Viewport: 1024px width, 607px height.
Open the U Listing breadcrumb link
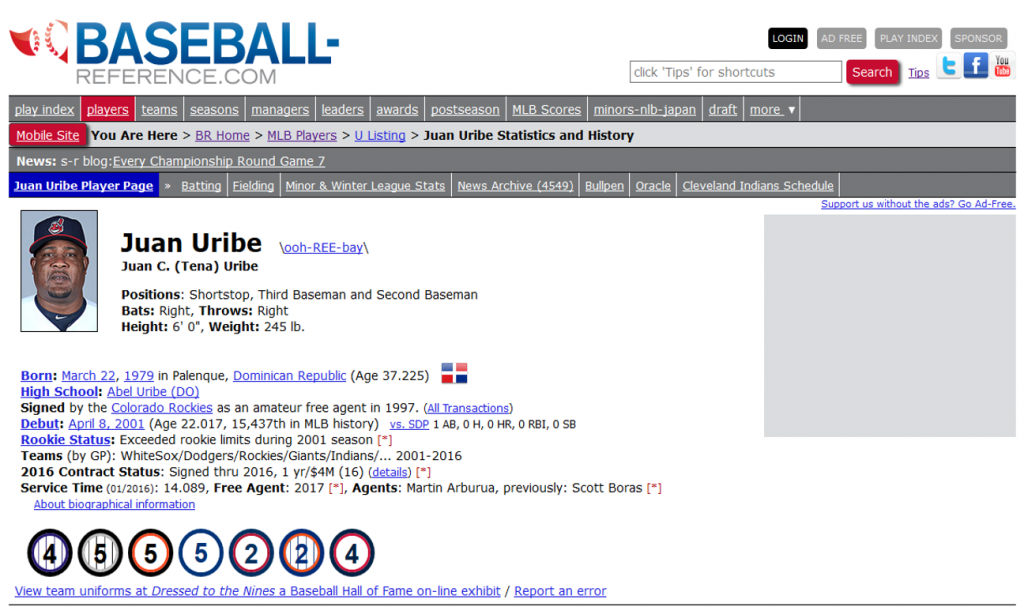(x=380, y=135)
